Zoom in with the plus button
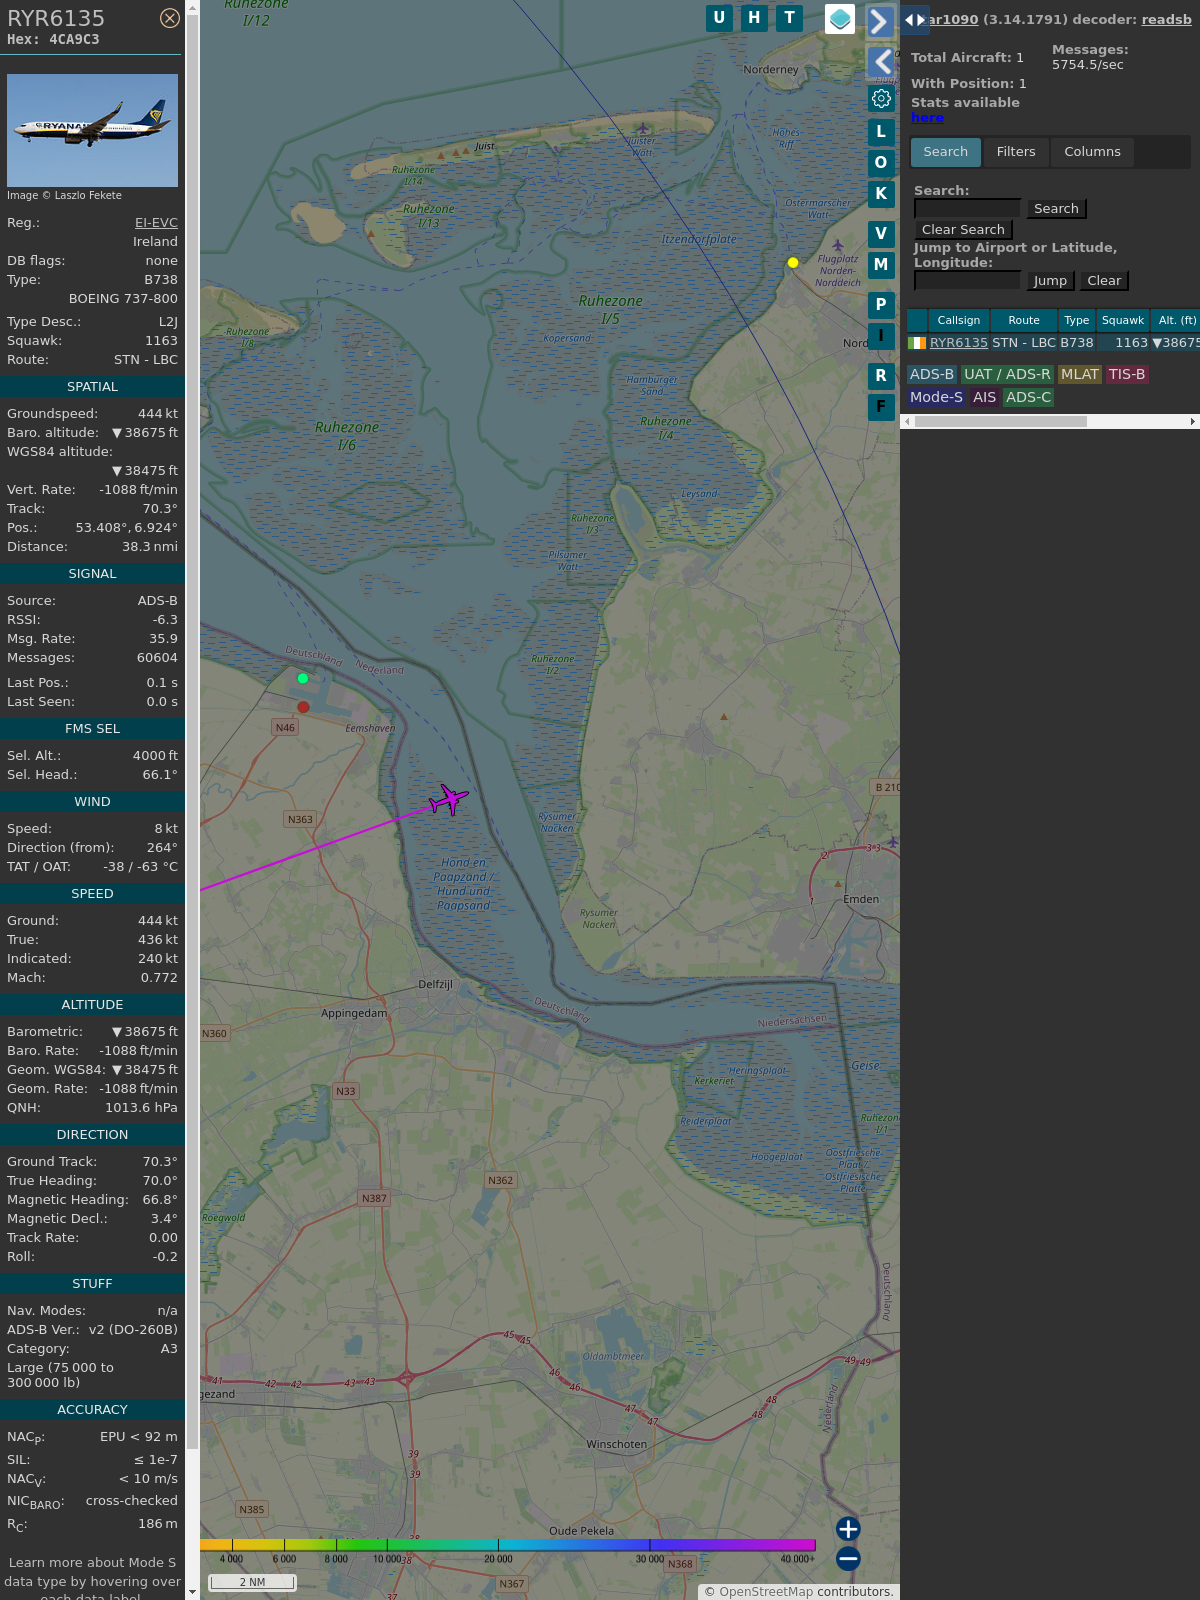 (x=848, y=1529)
